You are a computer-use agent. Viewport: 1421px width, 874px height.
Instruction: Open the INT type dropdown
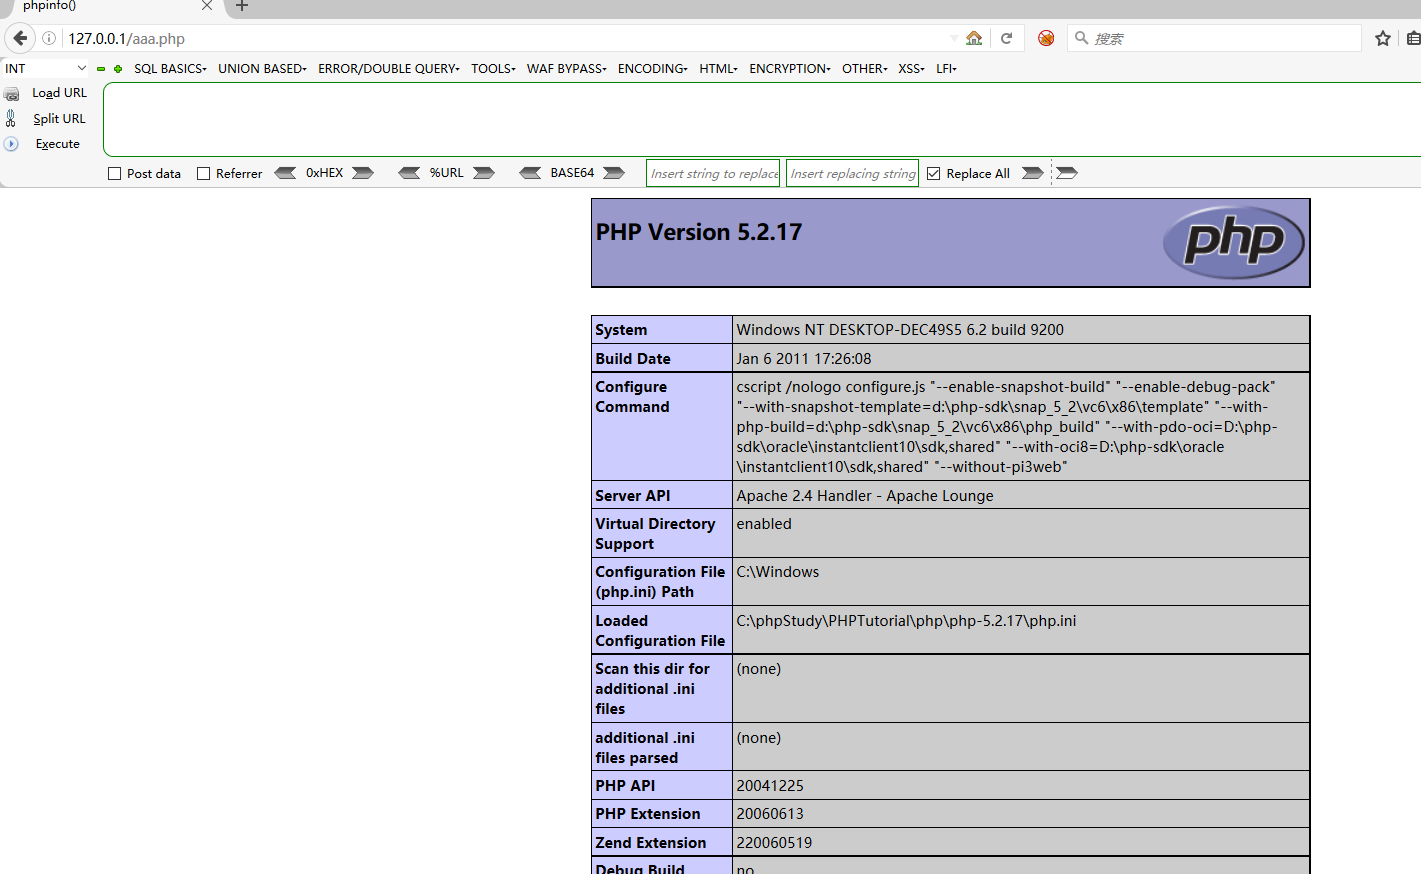[x=45, y=68]
